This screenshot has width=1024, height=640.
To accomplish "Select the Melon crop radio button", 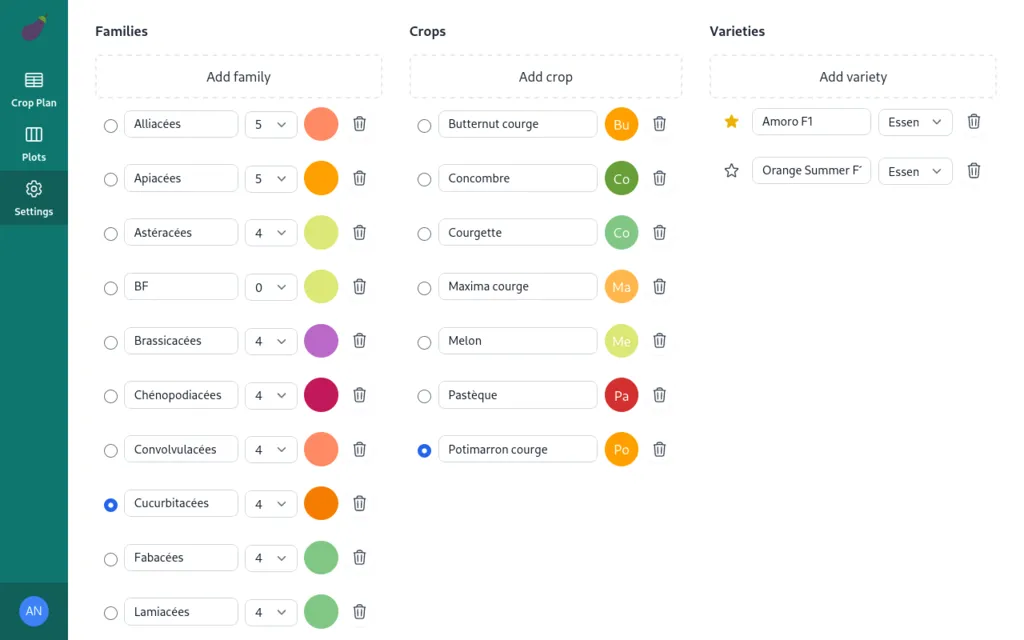I will (425, 342).
